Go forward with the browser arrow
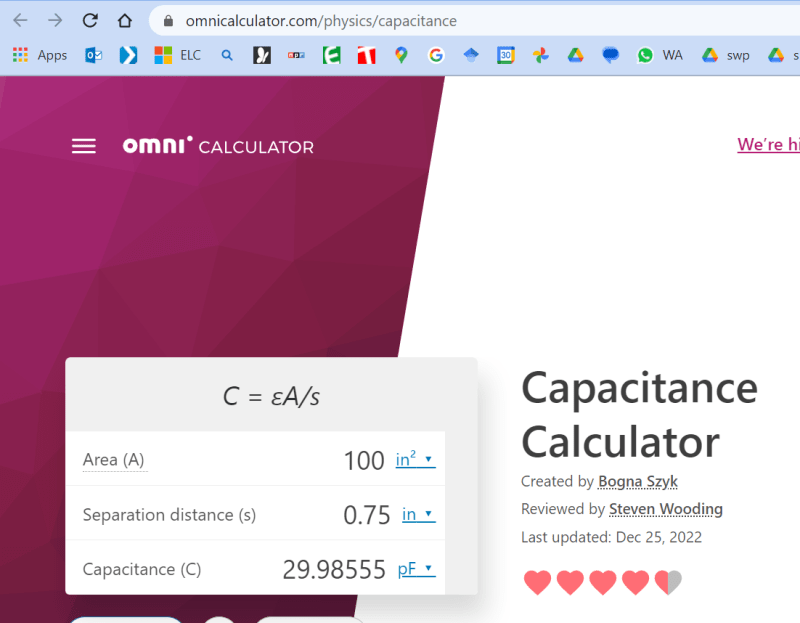800x623 pixels. [x=55, y=20]
